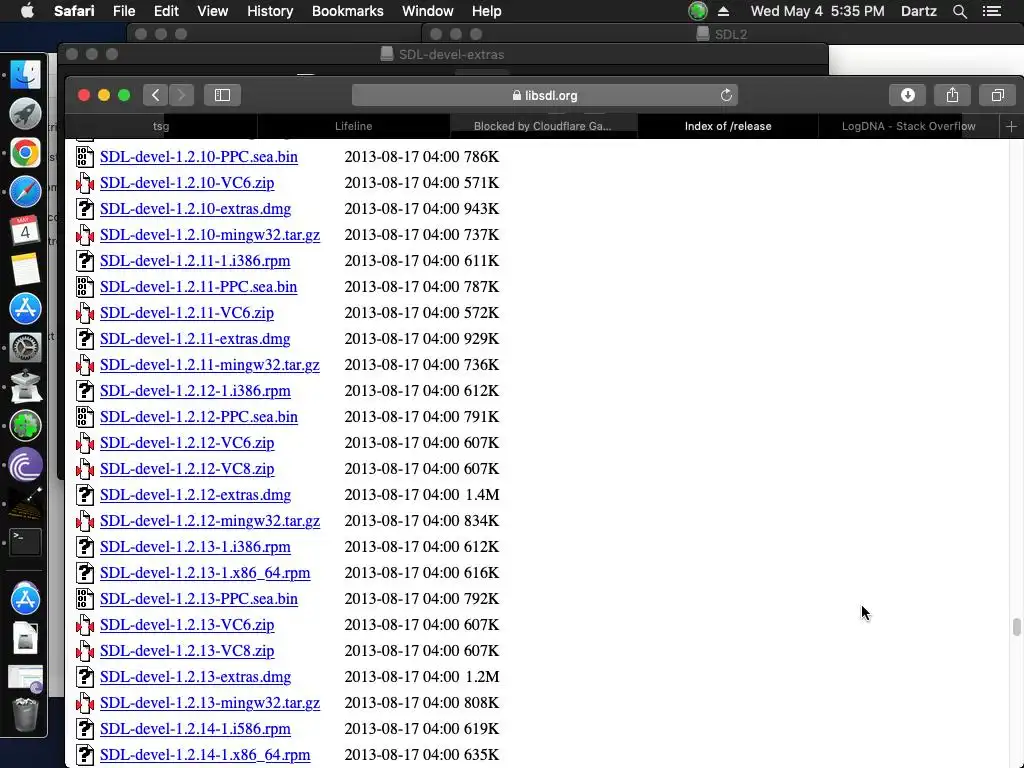
Task: Open SDL-devel-1.2.13-1.x86_64.rpm link
Action: (x=205, y=573)
